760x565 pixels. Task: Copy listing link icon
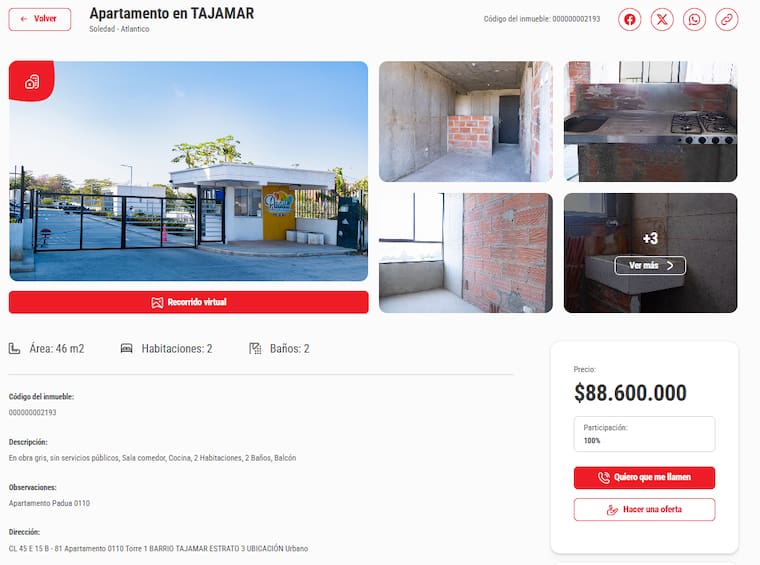tap(727, 19)
